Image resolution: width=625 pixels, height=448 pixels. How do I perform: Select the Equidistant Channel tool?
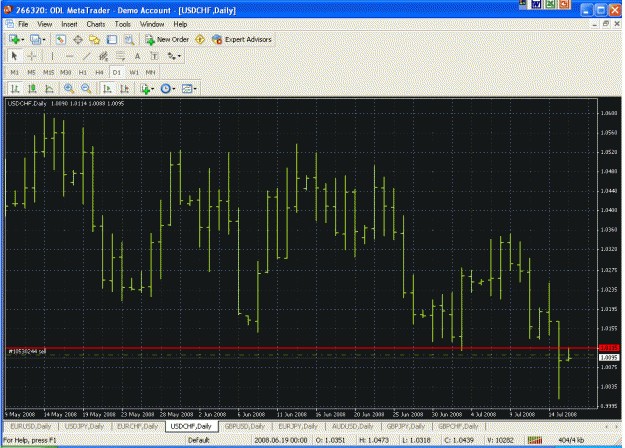tap(103, 56)
